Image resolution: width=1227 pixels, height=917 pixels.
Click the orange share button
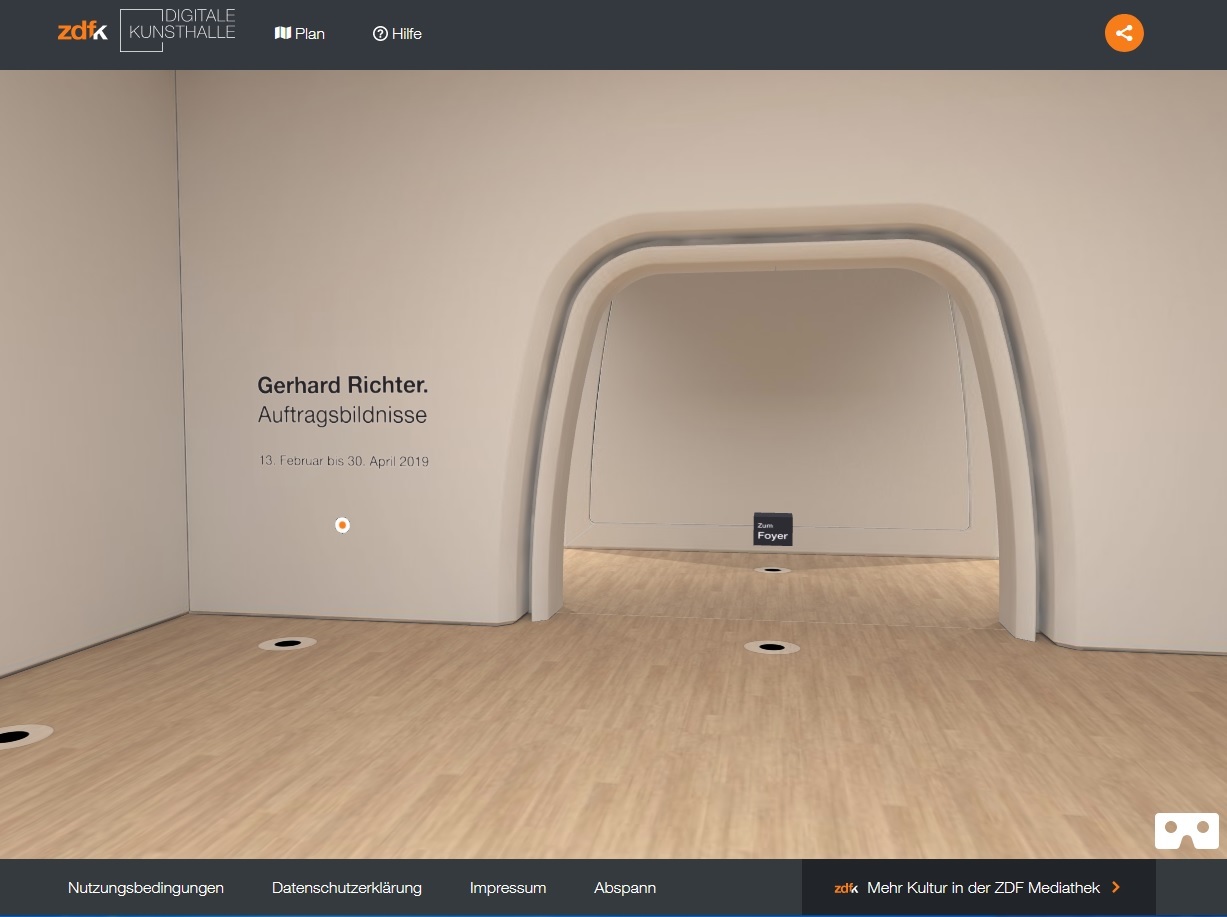1123,33
